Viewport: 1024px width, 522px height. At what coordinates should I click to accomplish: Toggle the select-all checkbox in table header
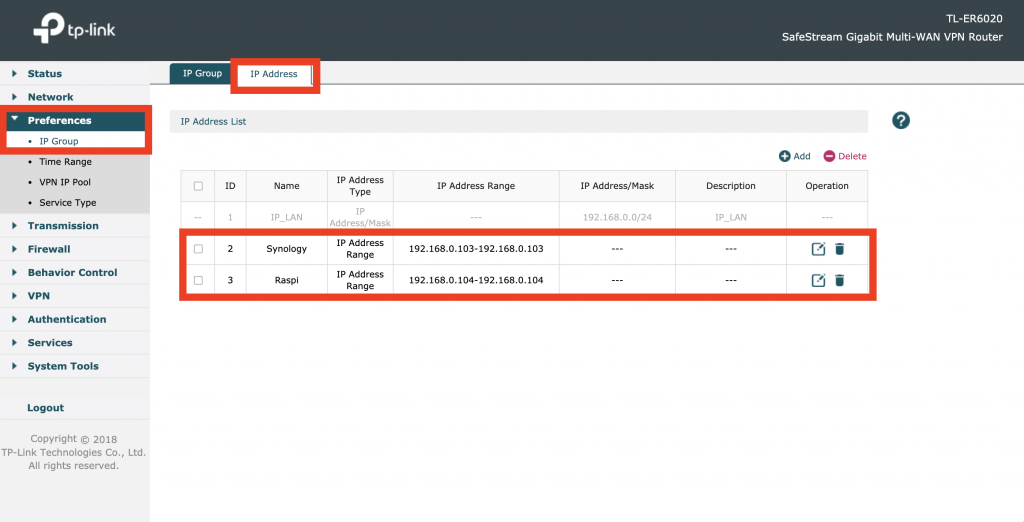point(198,186)
